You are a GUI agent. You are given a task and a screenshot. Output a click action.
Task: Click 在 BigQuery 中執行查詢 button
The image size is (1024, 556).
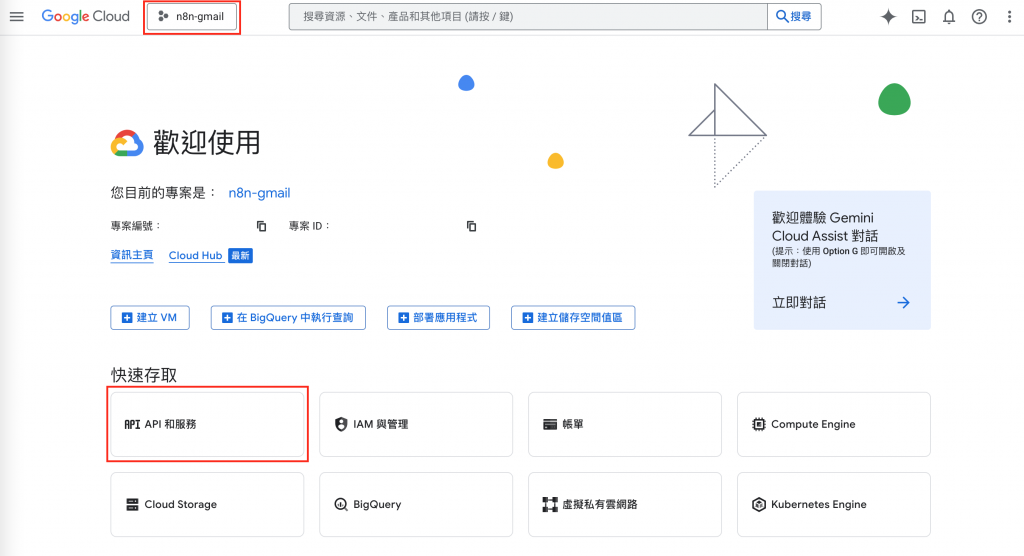coord(288,318)
